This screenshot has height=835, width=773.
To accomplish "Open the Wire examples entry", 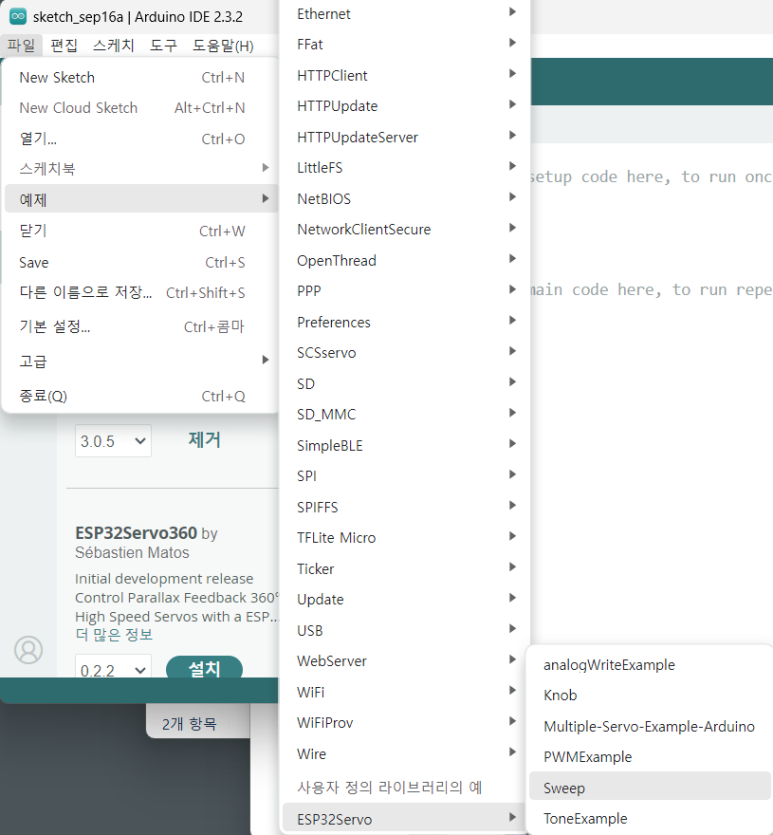I will (x=405, y=754).
